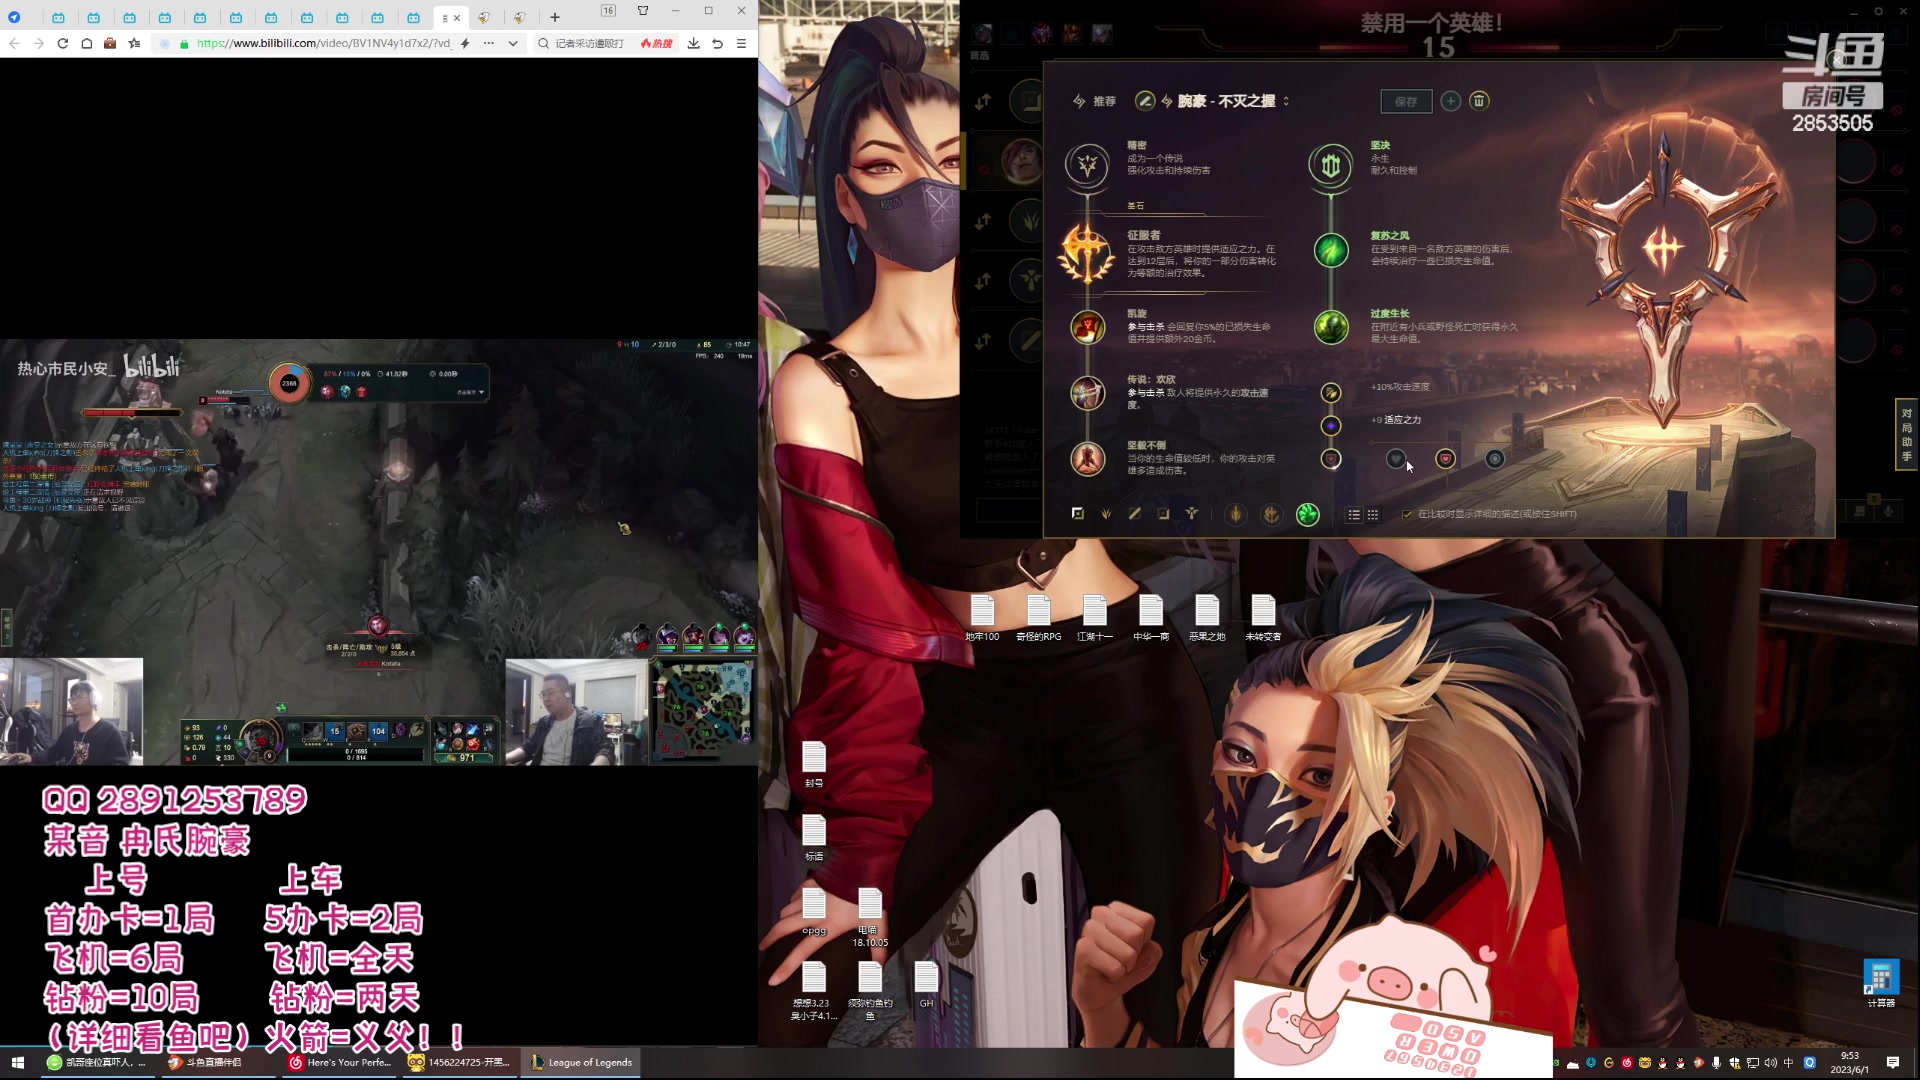Screen dimensions: 1920x1080
Task: Open Here's Your Perfe... taskbar item
Action: 340,1062
